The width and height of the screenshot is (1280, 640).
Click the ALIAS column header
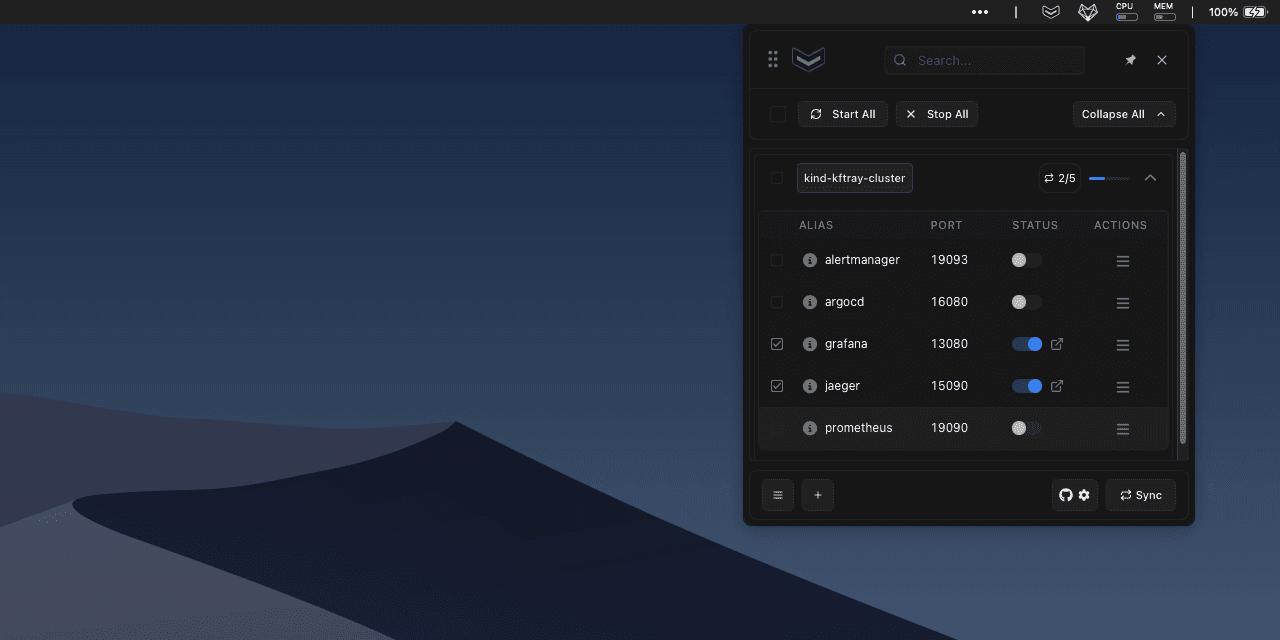pyautogui.click(x=816, y=225)
